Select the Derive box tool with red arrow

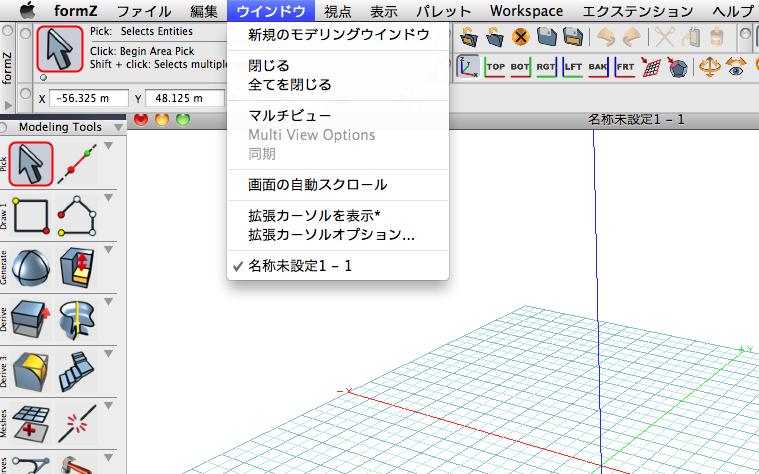pyautogui.click(x=30, y=320)
